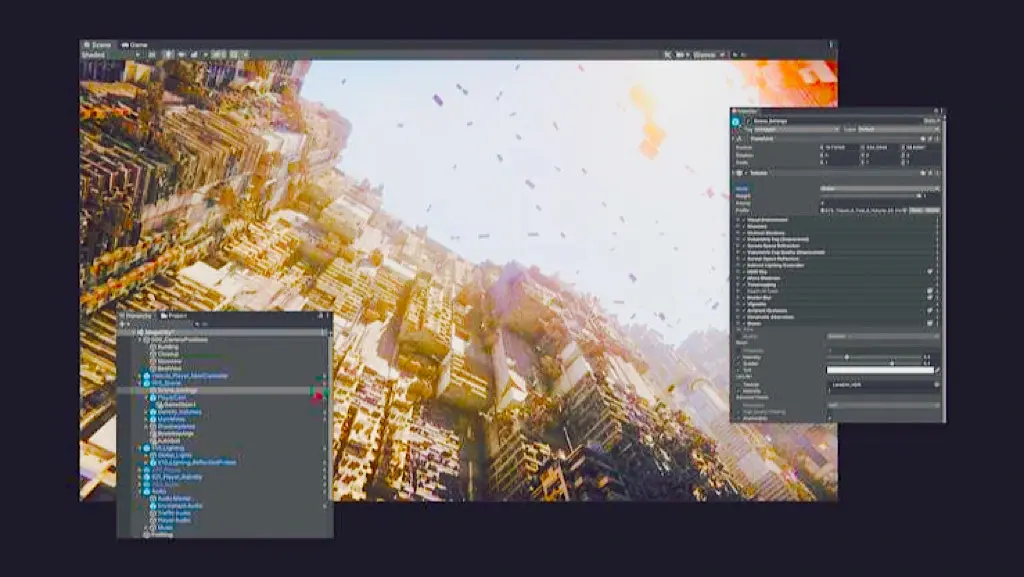
Task: Open the Bloom Quality dropdown
Action: 884,336
